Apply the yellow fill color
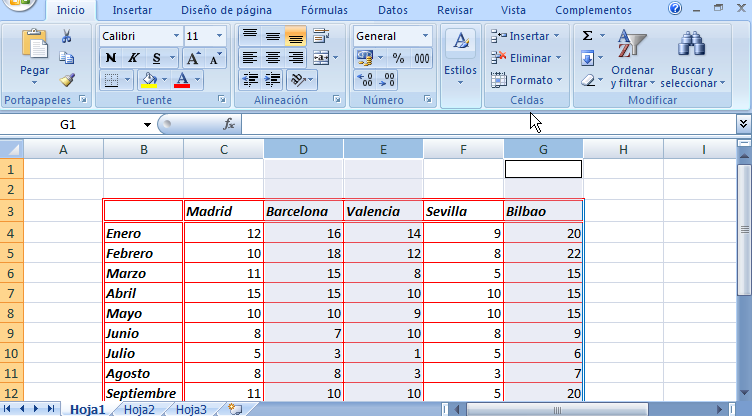 [150, 80]
